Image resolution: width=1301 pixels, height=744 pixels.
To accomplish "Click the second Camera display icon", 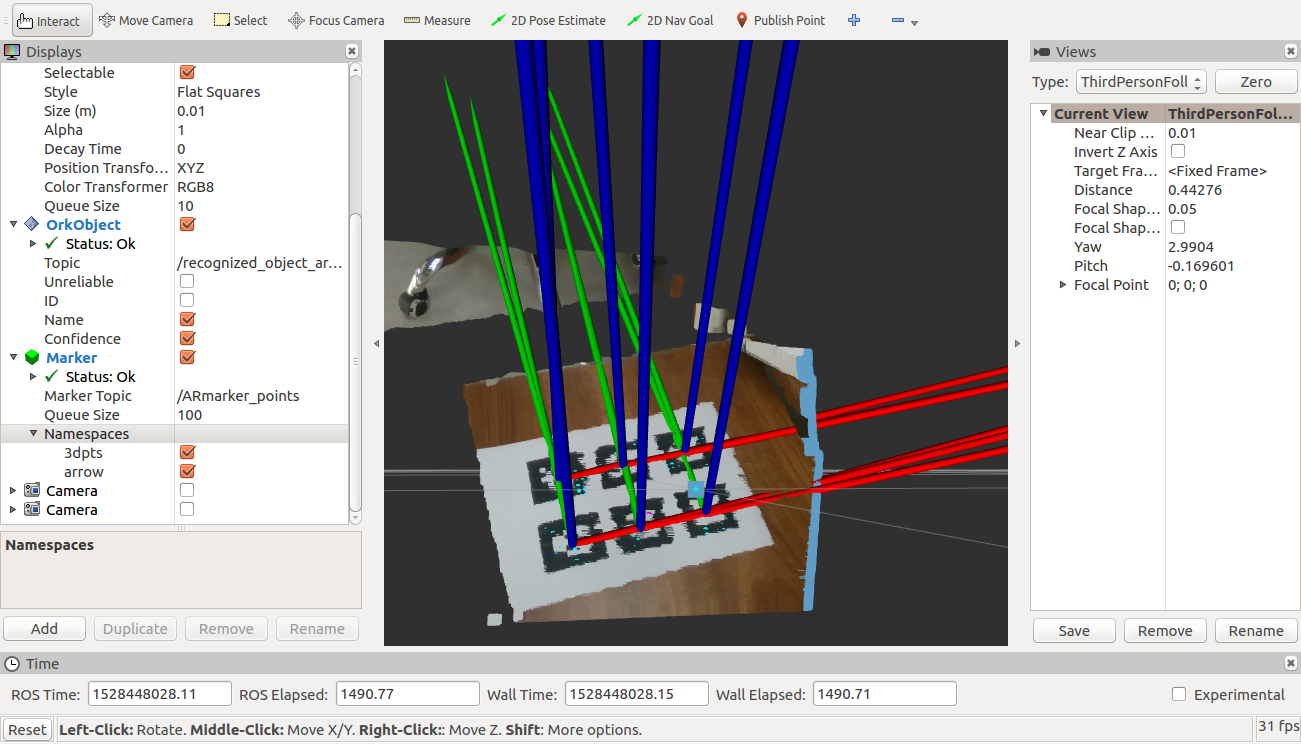I will (32, 510).
